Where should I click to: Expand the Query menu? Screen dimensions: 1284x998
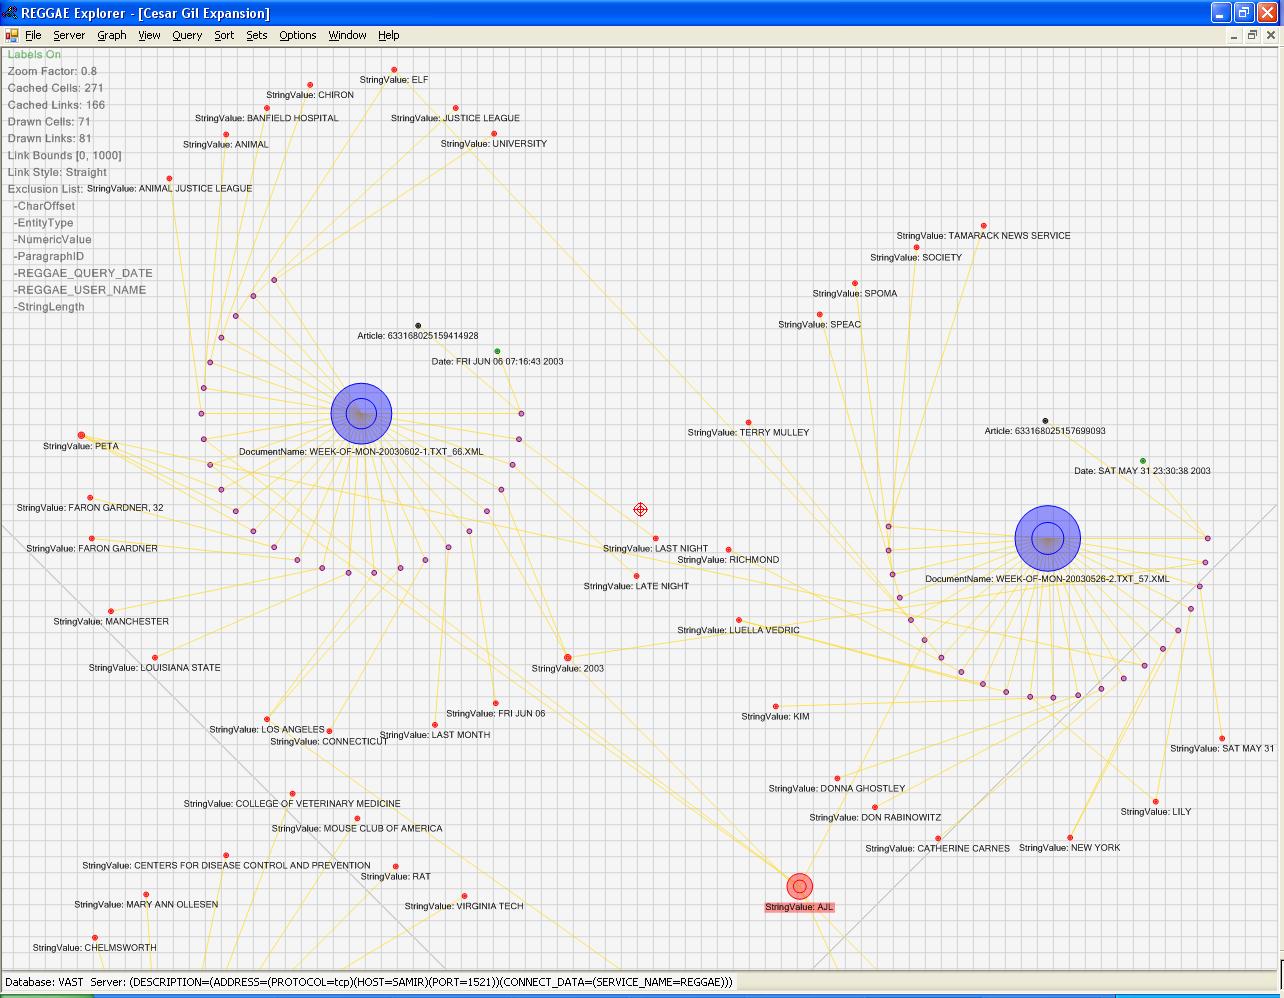click(187, 35)
